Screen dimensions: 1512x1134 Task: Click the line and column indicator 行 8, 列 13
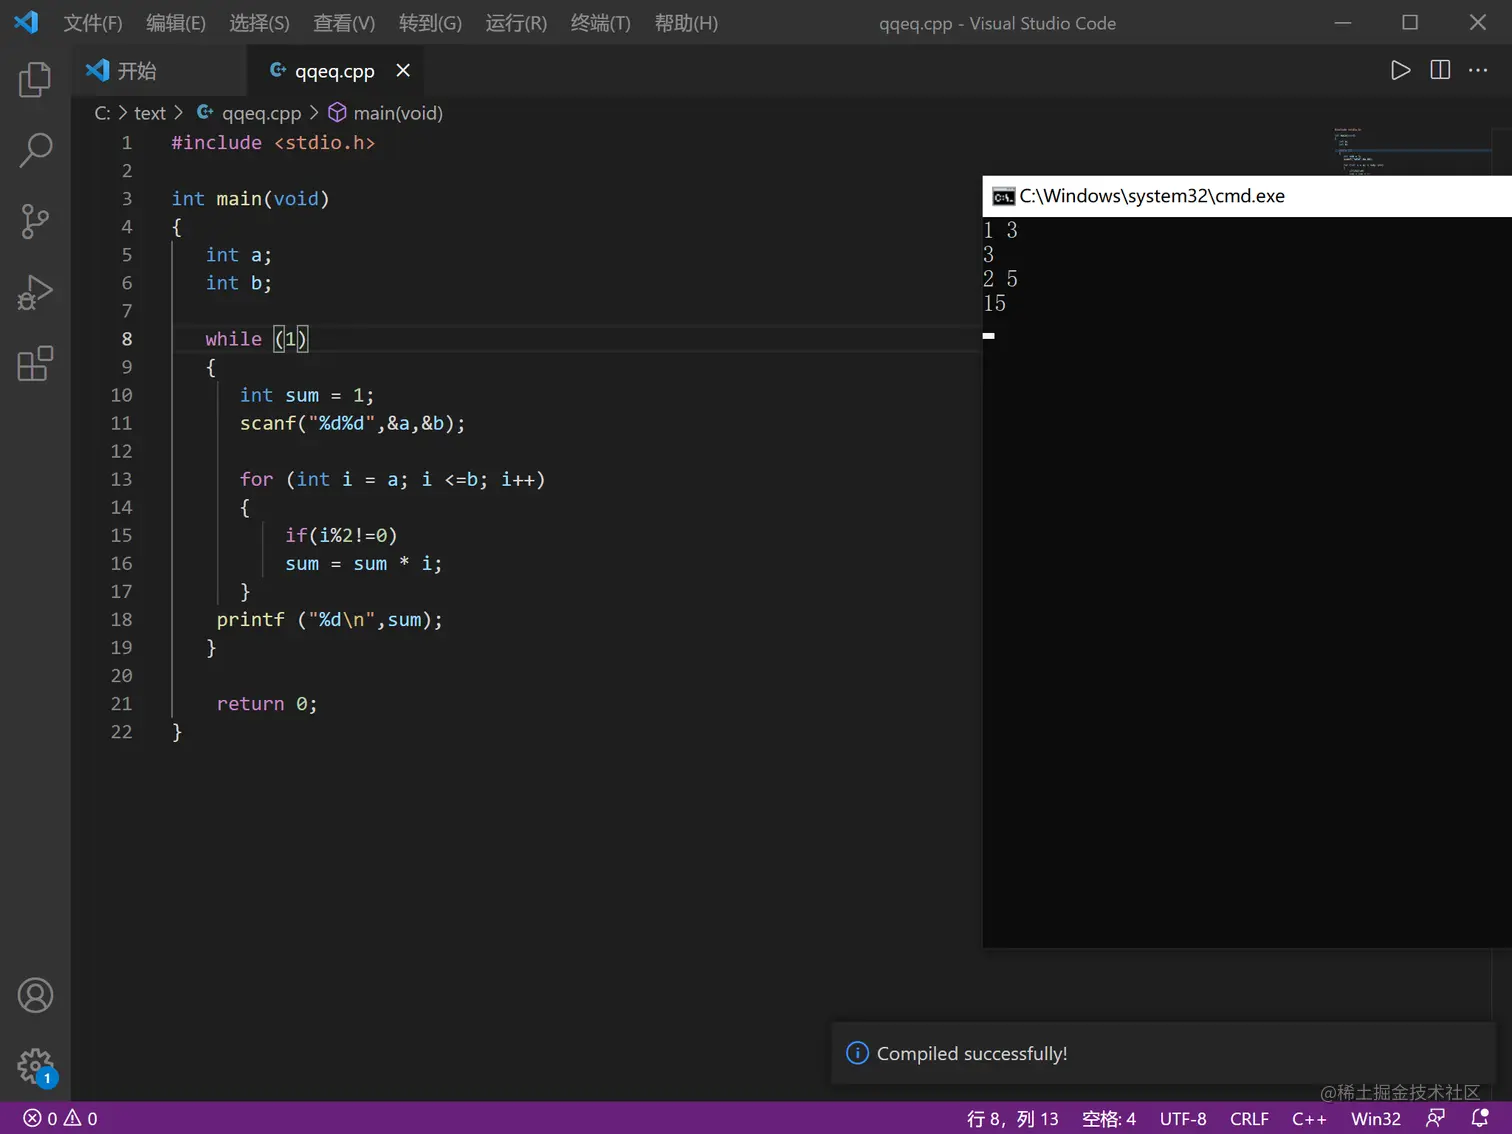tap(1012, 1118)
